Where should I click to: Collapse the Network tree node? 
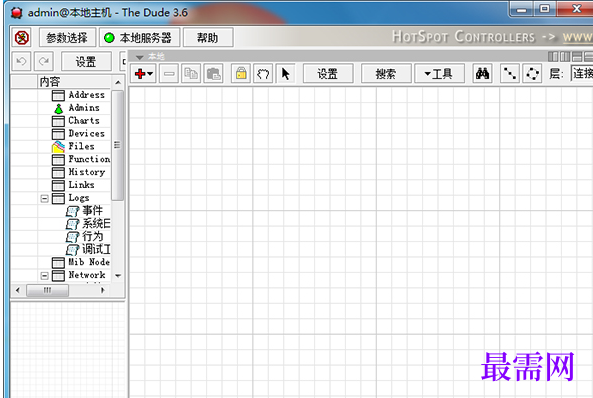[45, 275]
